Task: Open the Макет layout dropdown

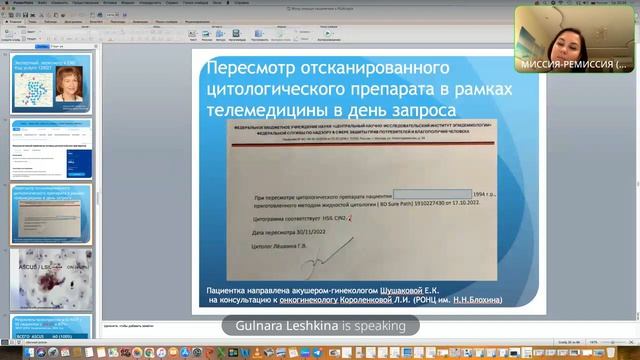Action: pos(30,31)
